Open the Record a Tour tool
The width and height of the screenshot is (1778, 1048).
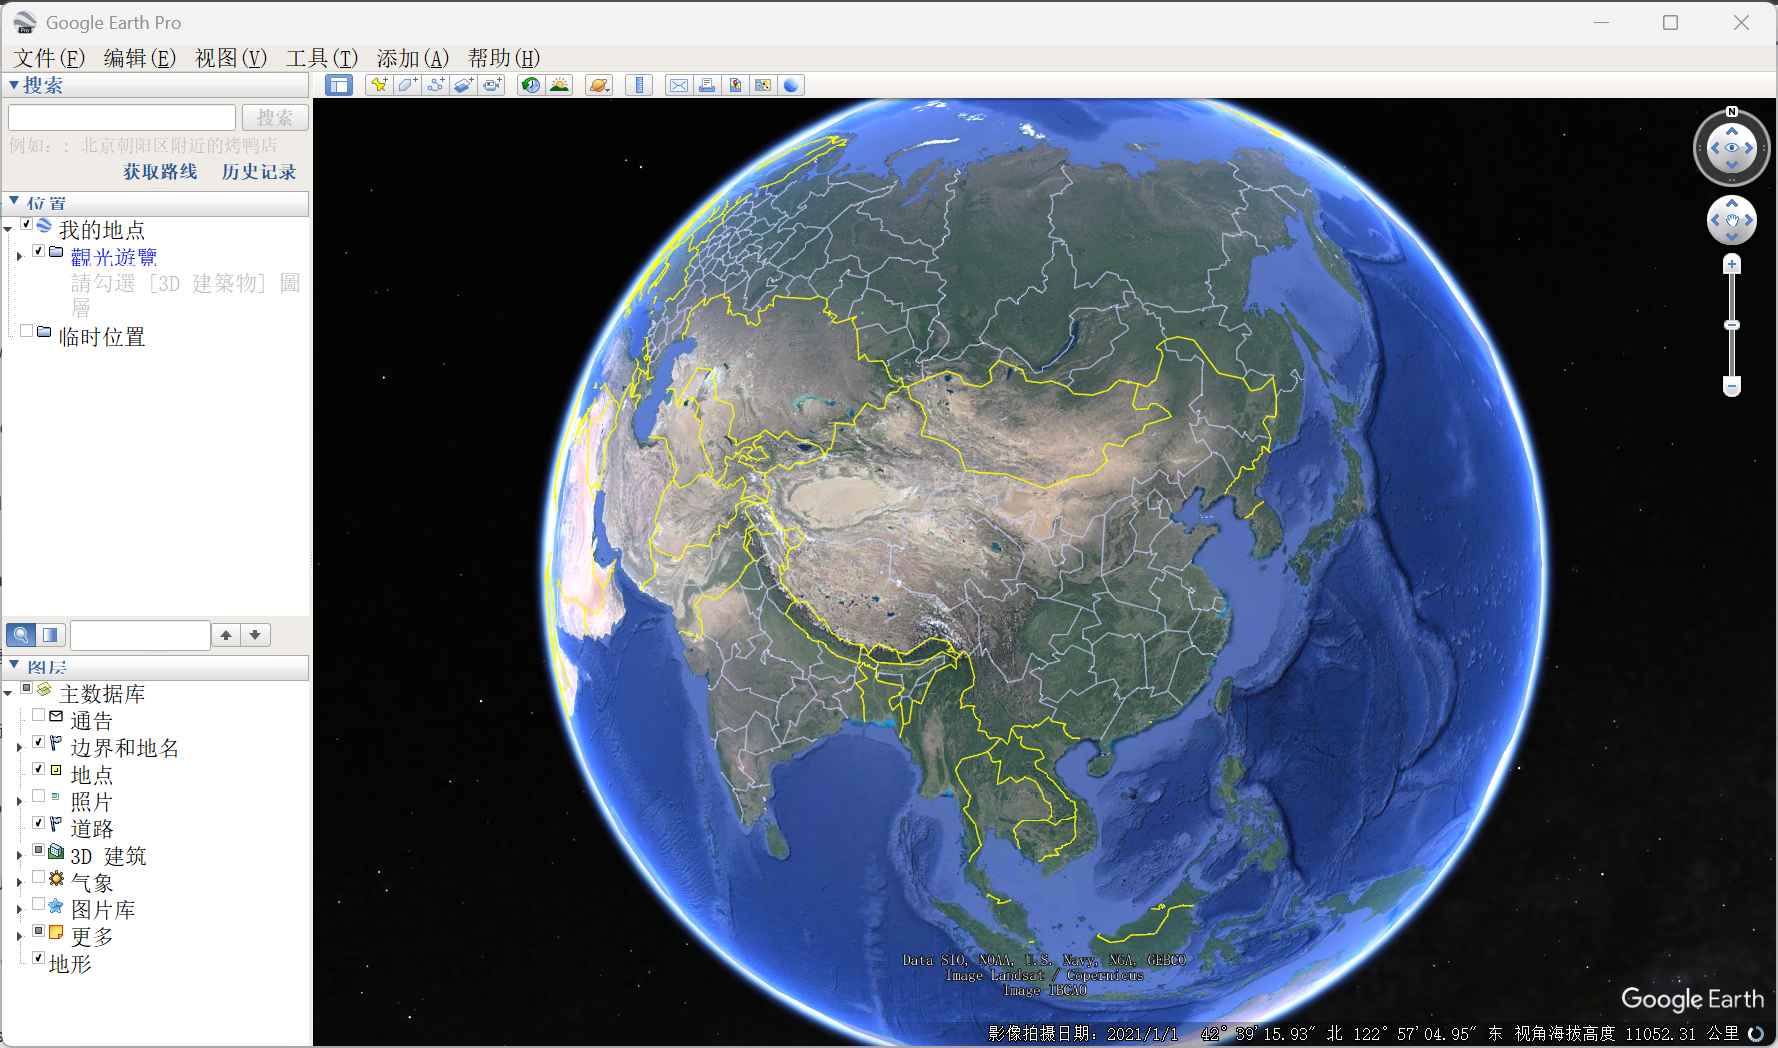coord(491,85)
